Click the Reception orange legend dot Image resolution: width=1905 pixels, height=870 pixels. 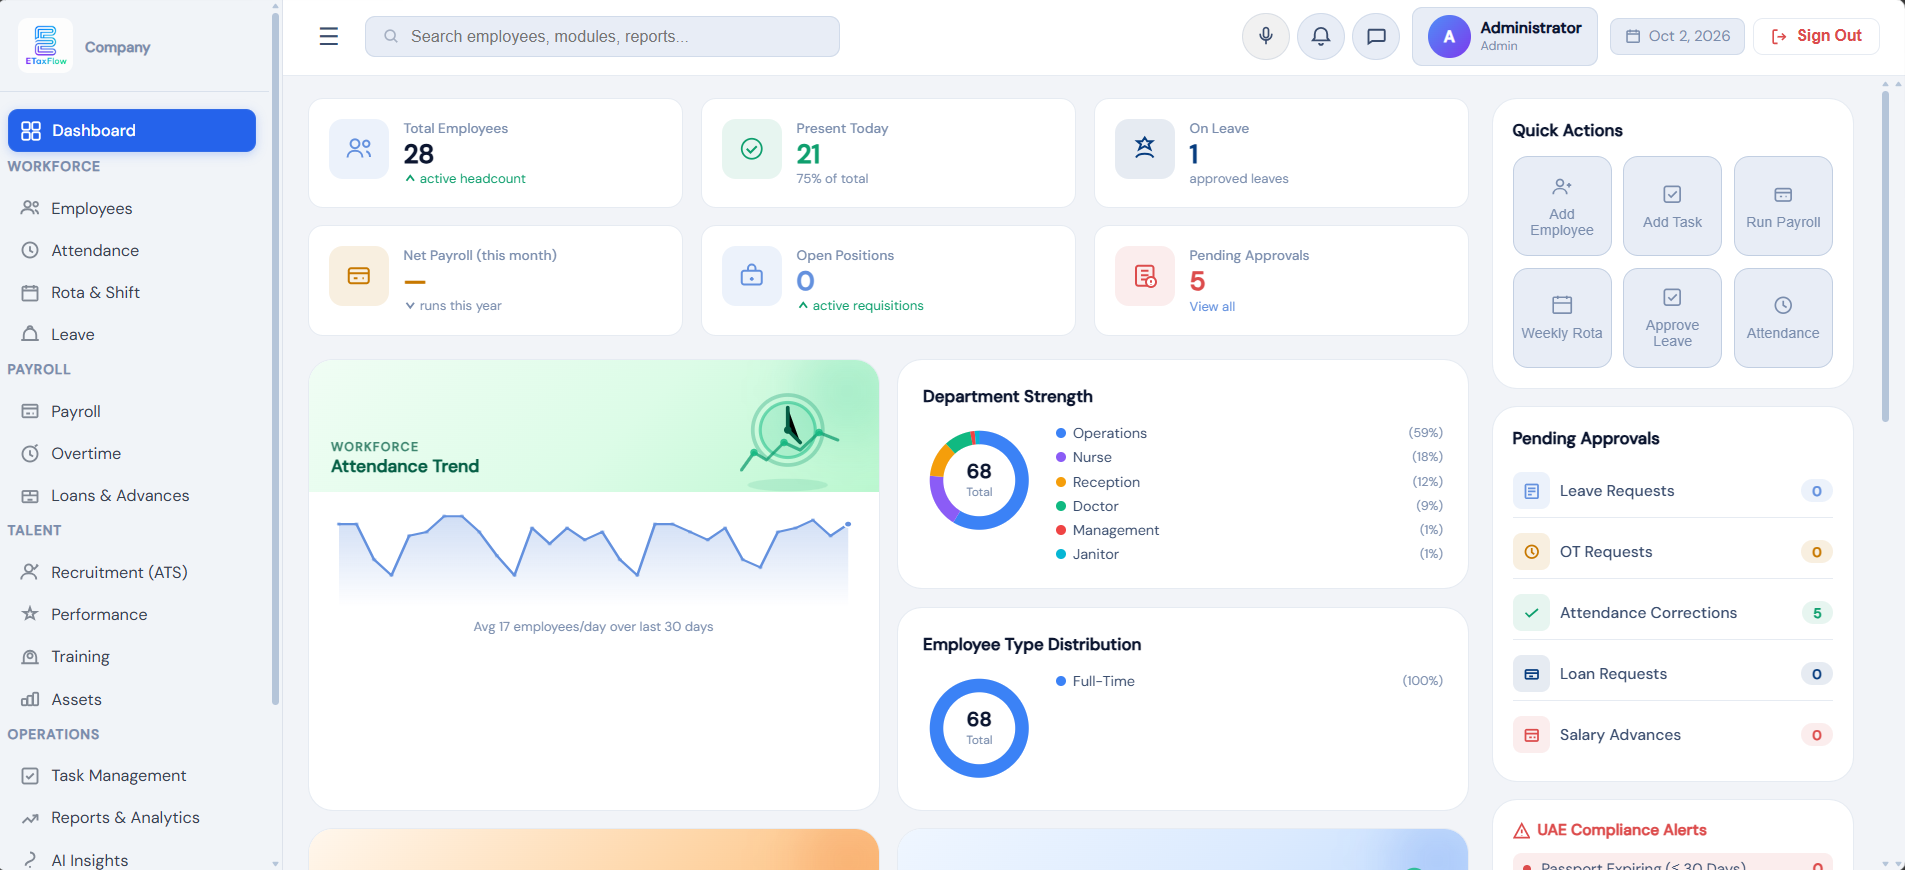(1061, 482)
